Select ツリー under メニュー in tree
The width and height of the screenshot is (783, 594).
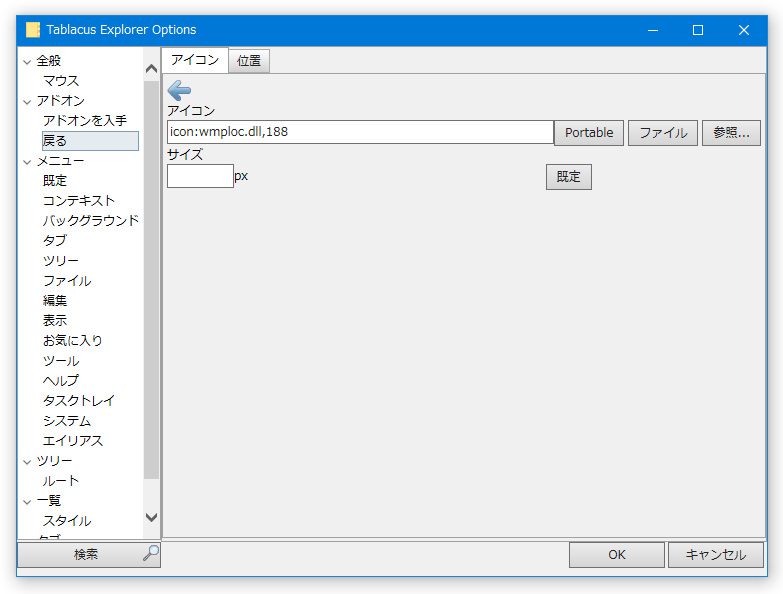61,261
